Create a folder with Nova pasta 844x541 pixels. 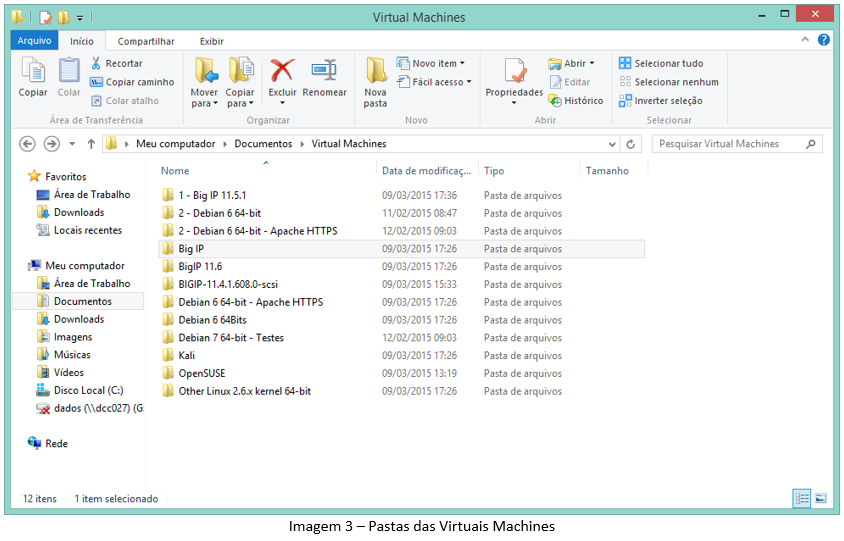tap(376, 80)
